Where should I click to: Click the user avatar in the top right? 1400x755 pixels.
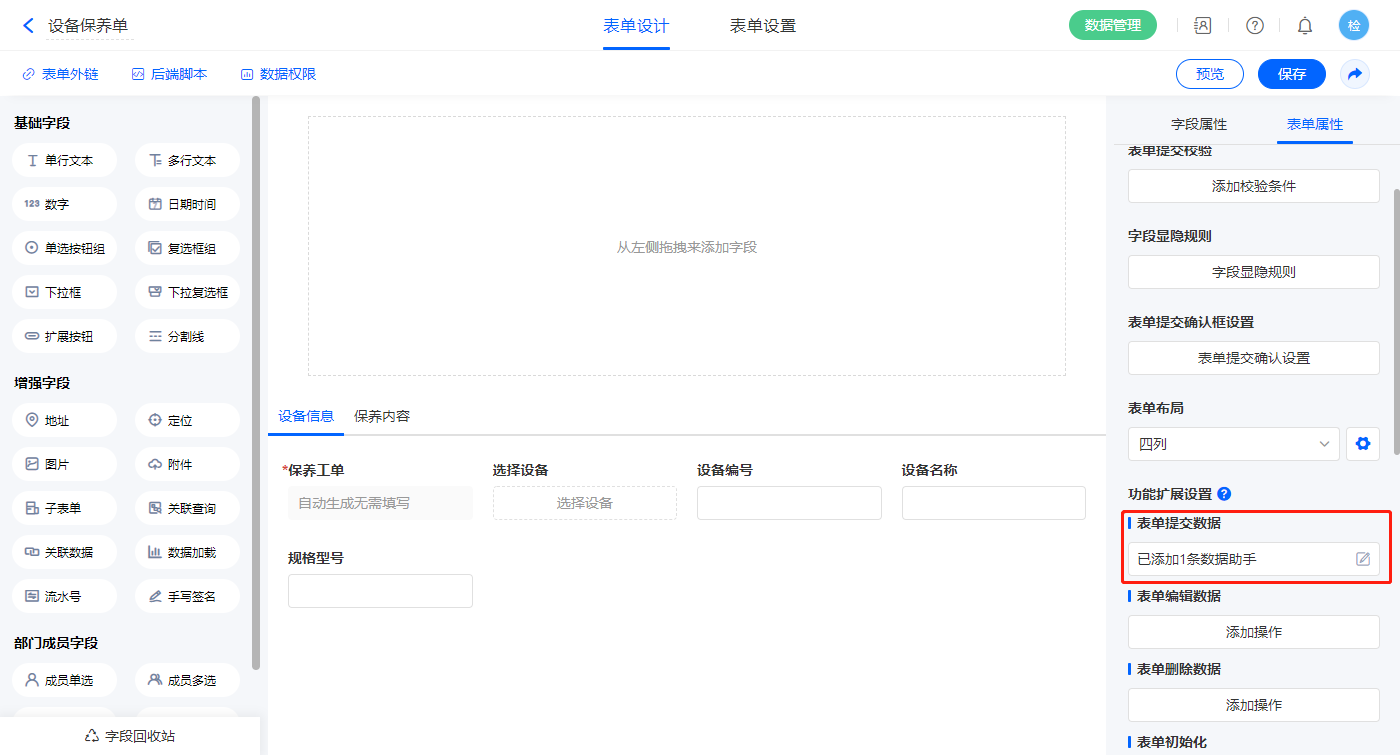(1354, 26)
